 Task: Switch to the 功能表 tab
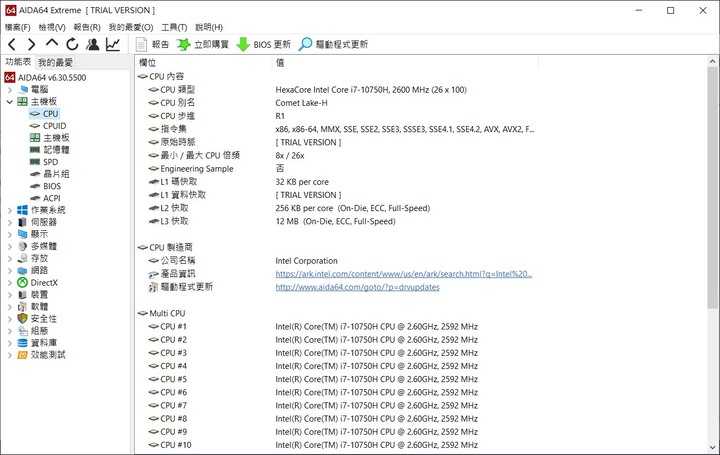[x=18, y=62]
